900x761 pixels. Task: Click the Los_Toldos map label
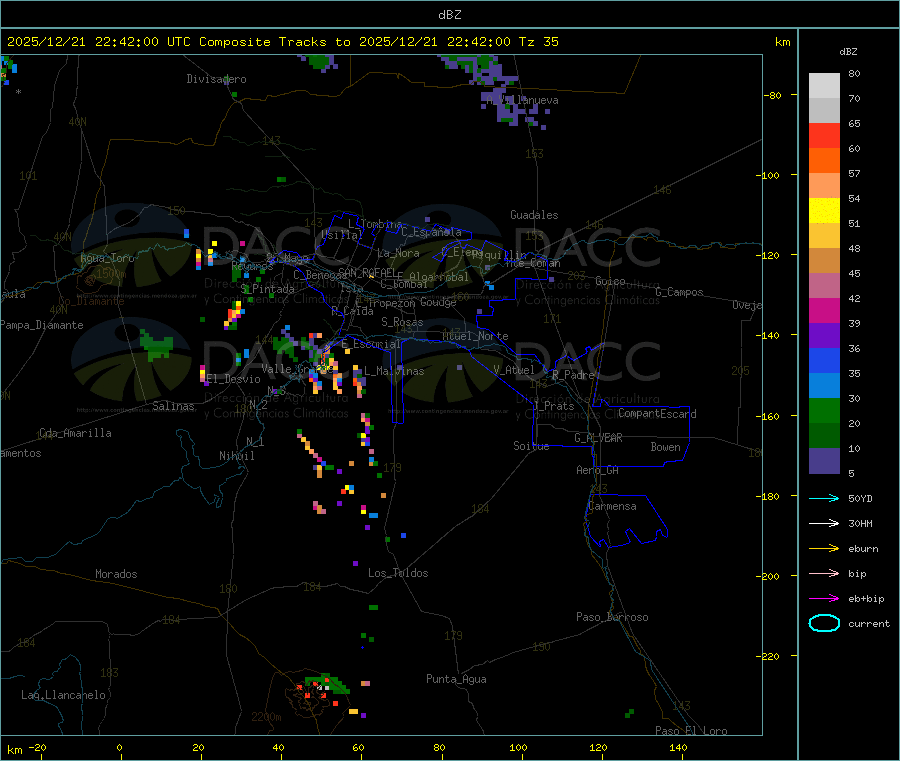[398, 573]
